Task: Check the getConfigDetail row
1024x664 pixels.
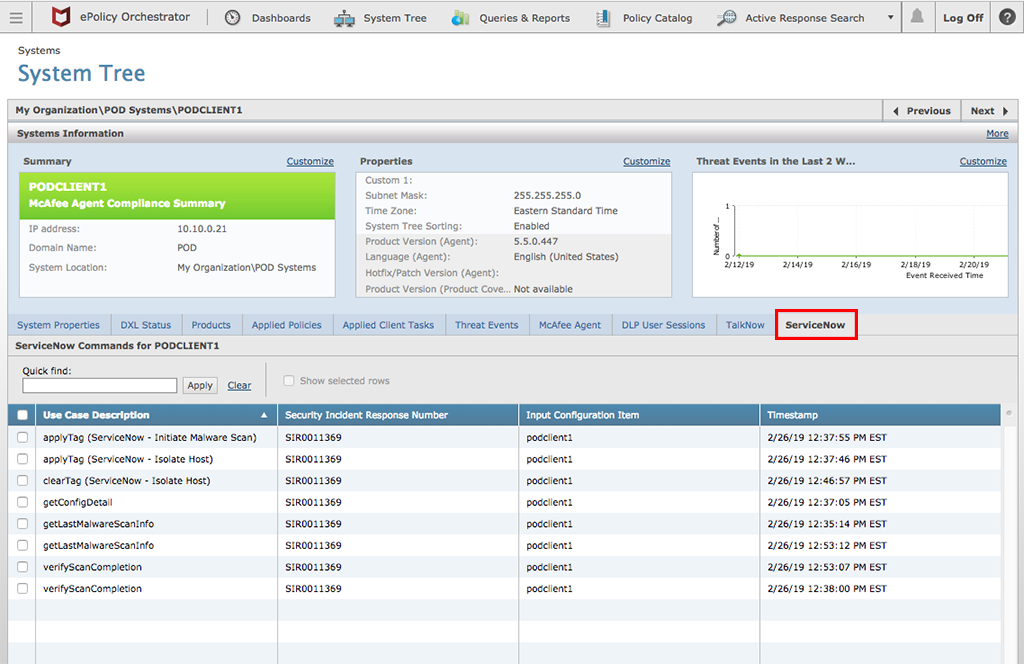Action: click(x=22, y=502)
